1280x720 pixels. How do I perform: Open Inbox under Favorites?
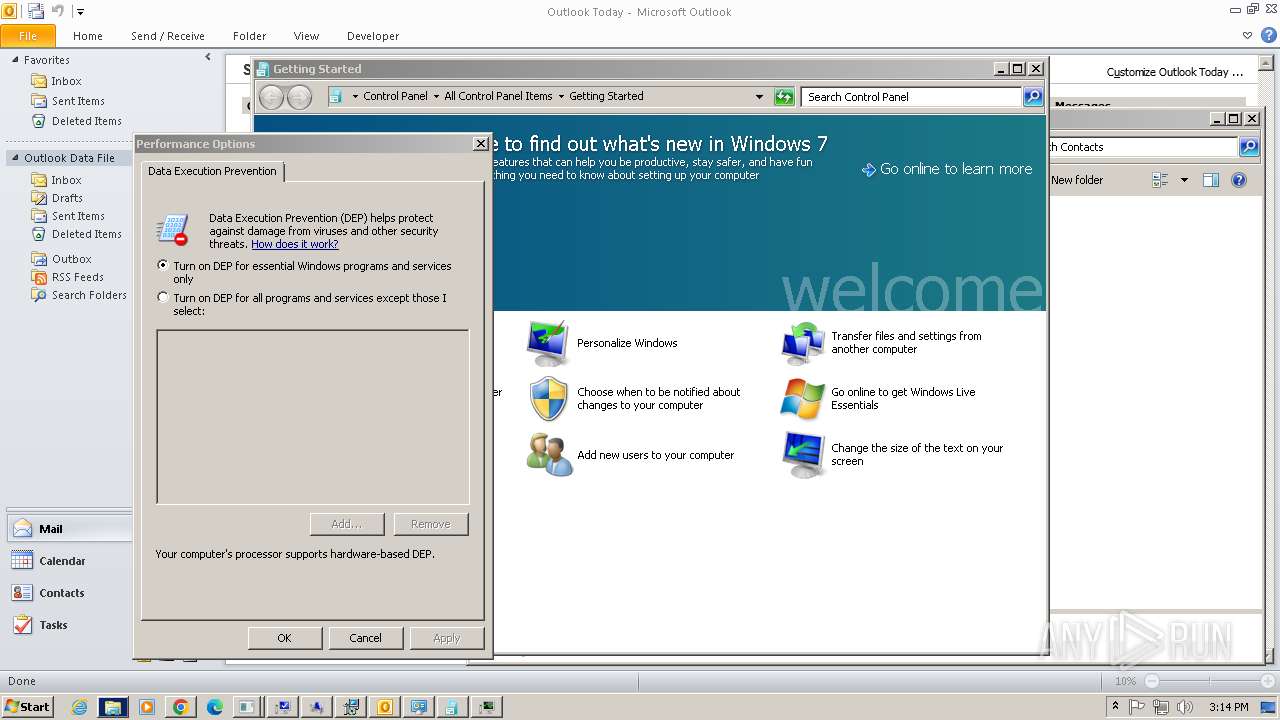[x=66, y=81]
